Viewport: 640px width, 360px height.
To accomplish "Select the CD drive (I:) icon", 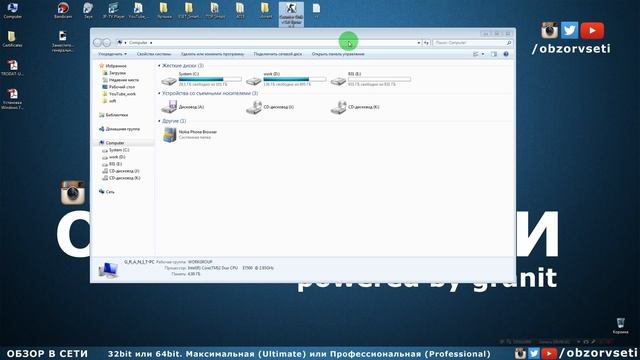I will click(254, 107).
